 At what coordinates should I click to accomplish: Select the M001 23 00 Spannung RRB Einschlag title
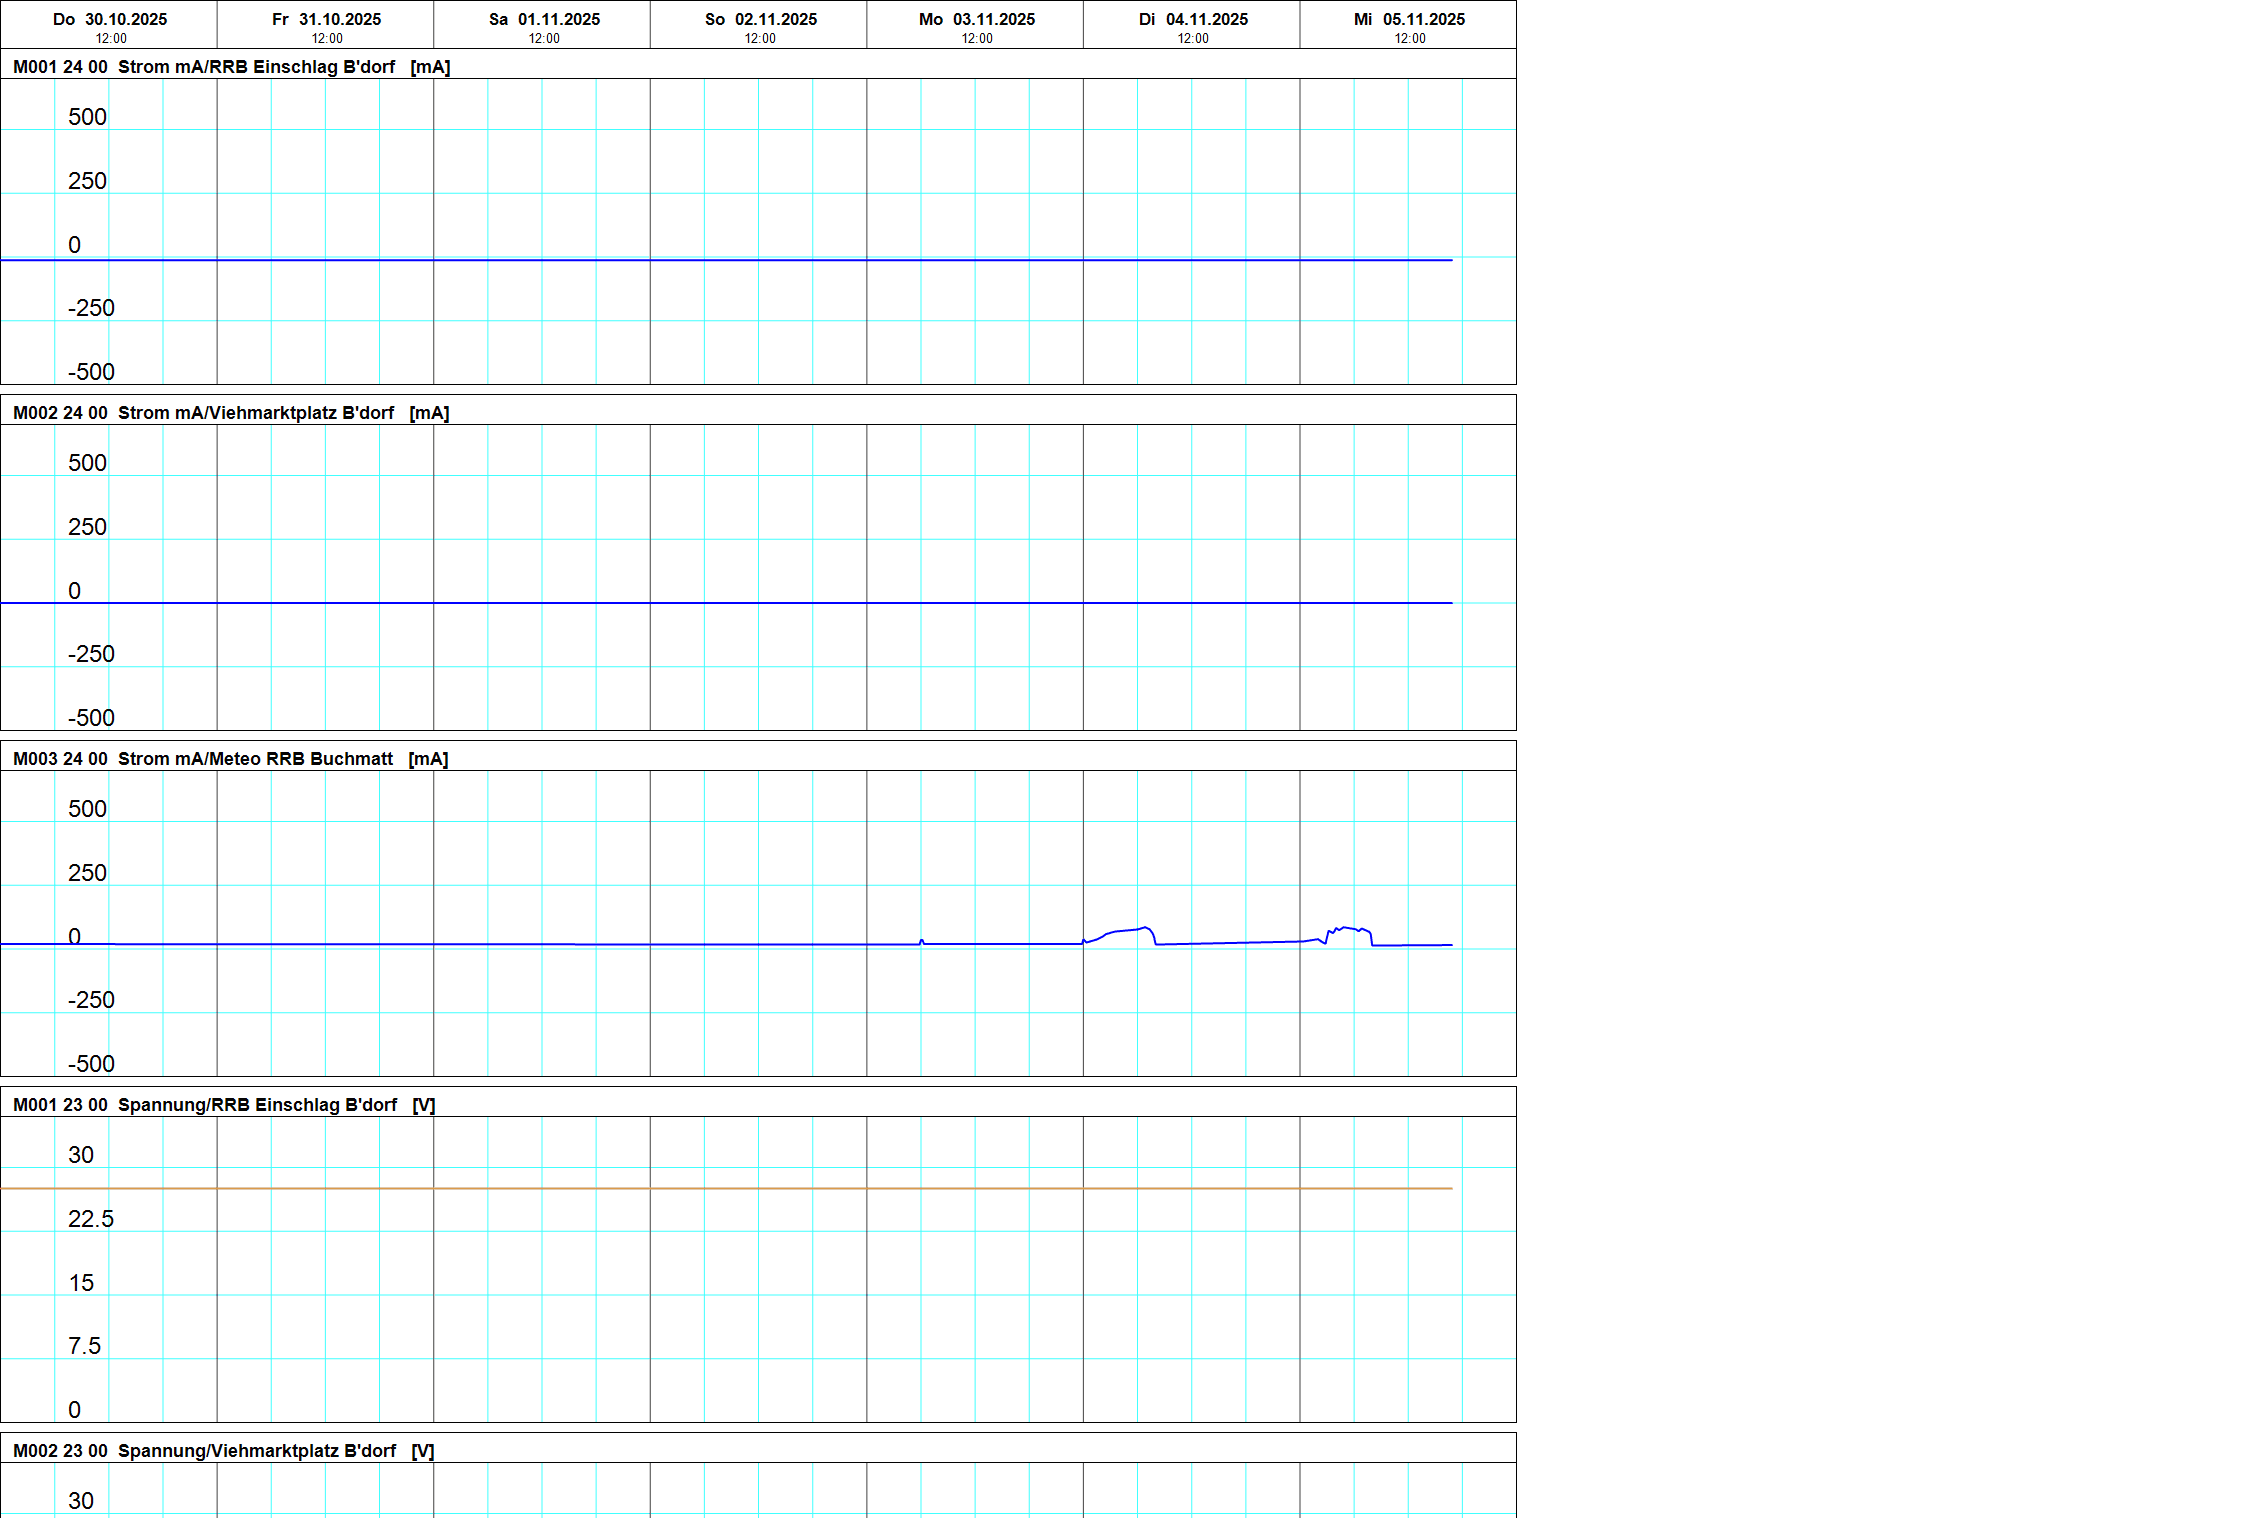(224, 1105)
